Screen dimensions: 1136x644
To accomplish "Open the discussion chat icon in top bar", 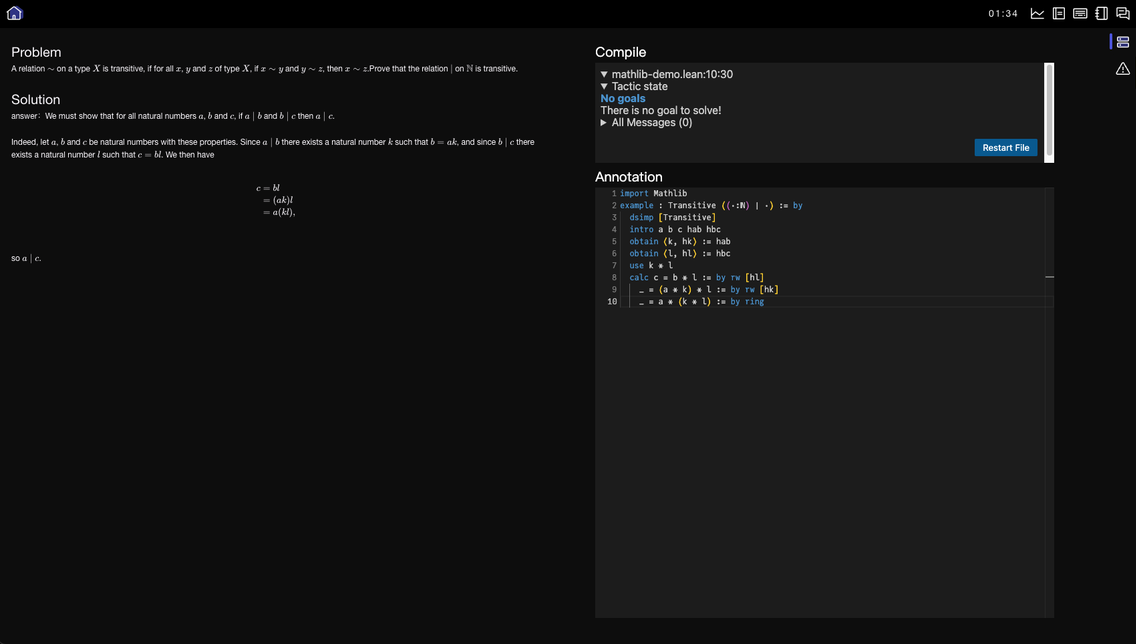I will pos(1122,13).
